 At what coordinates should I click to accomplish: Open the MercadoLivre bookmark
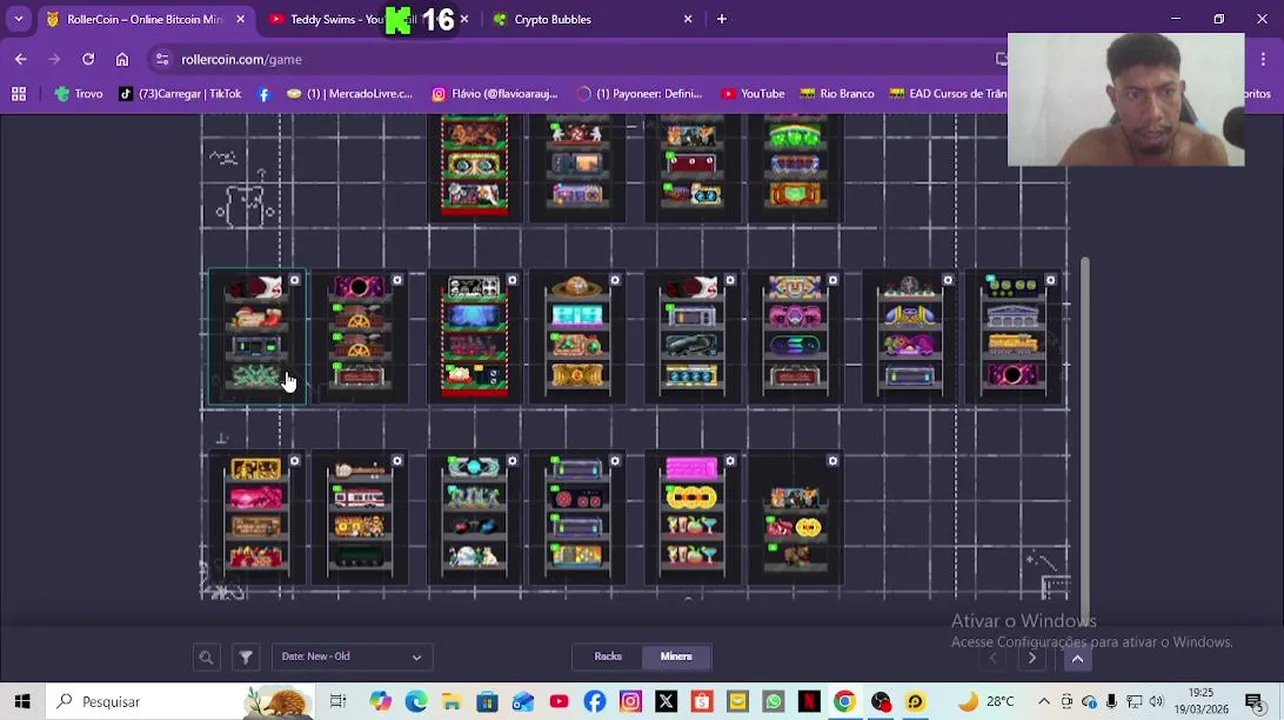coord(349,94)
